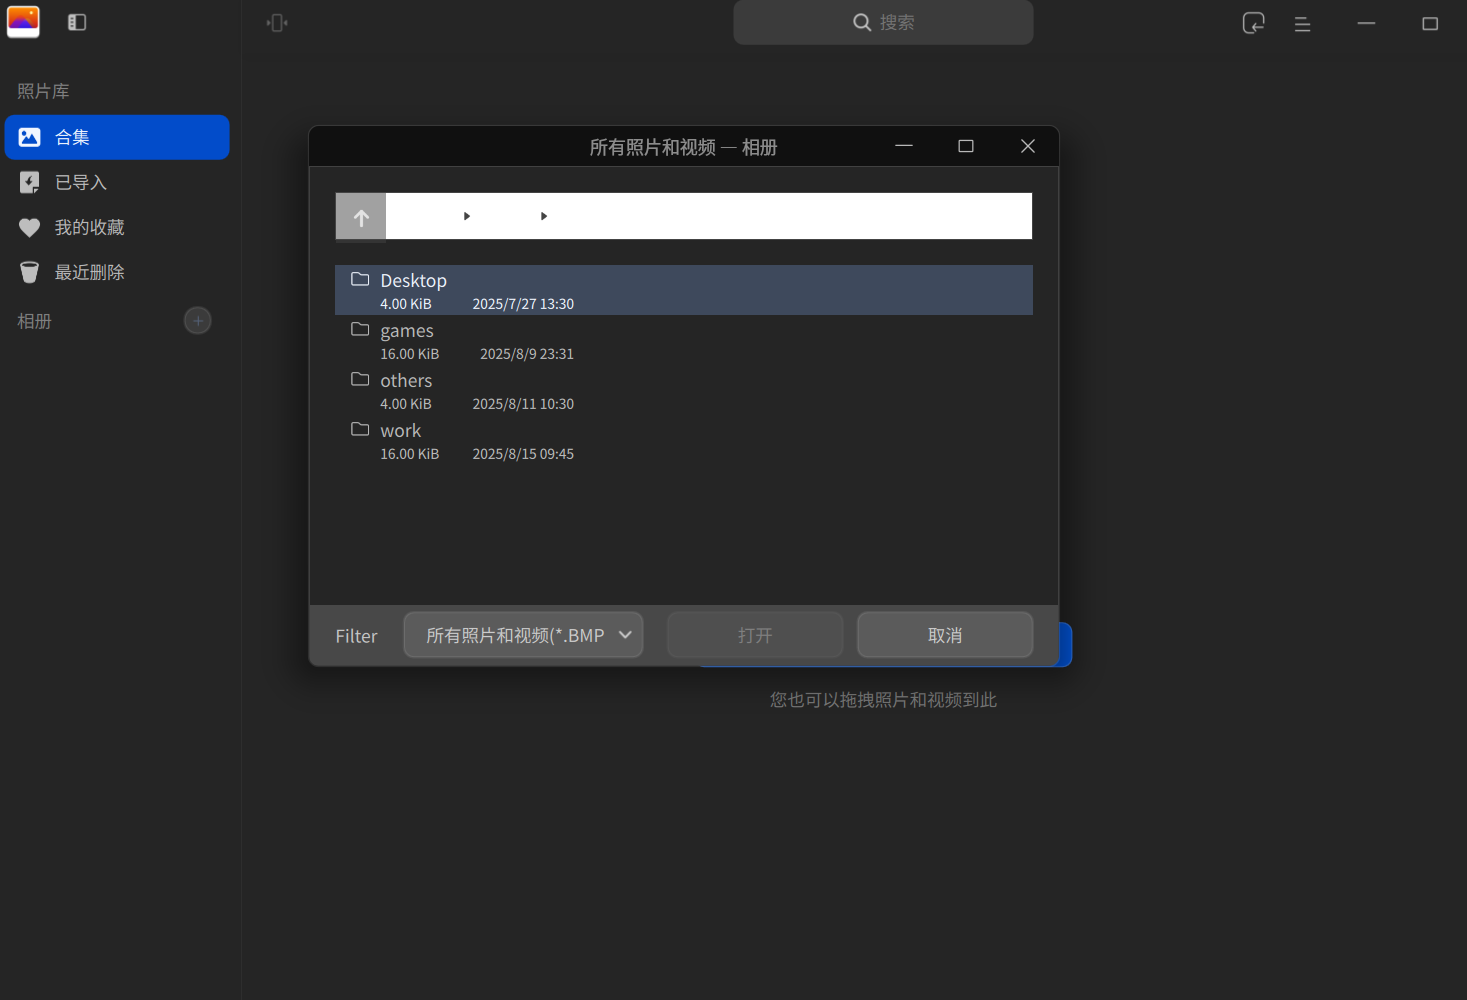Screen dimensions: 1467x1000
Task: Click the search box in title bar
Action: (x=883, y=22)
